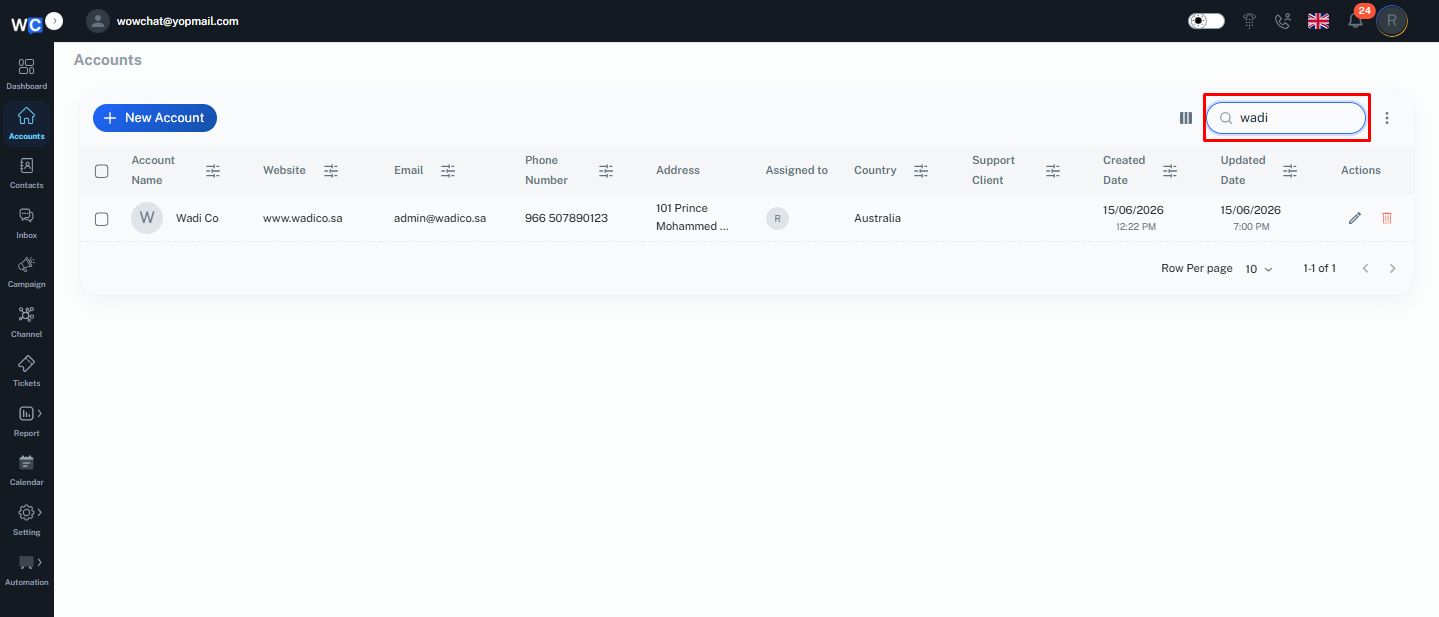Click the Wadi Co account name
This screenshot has width=1439, height=617.
[x=197, y=218]
